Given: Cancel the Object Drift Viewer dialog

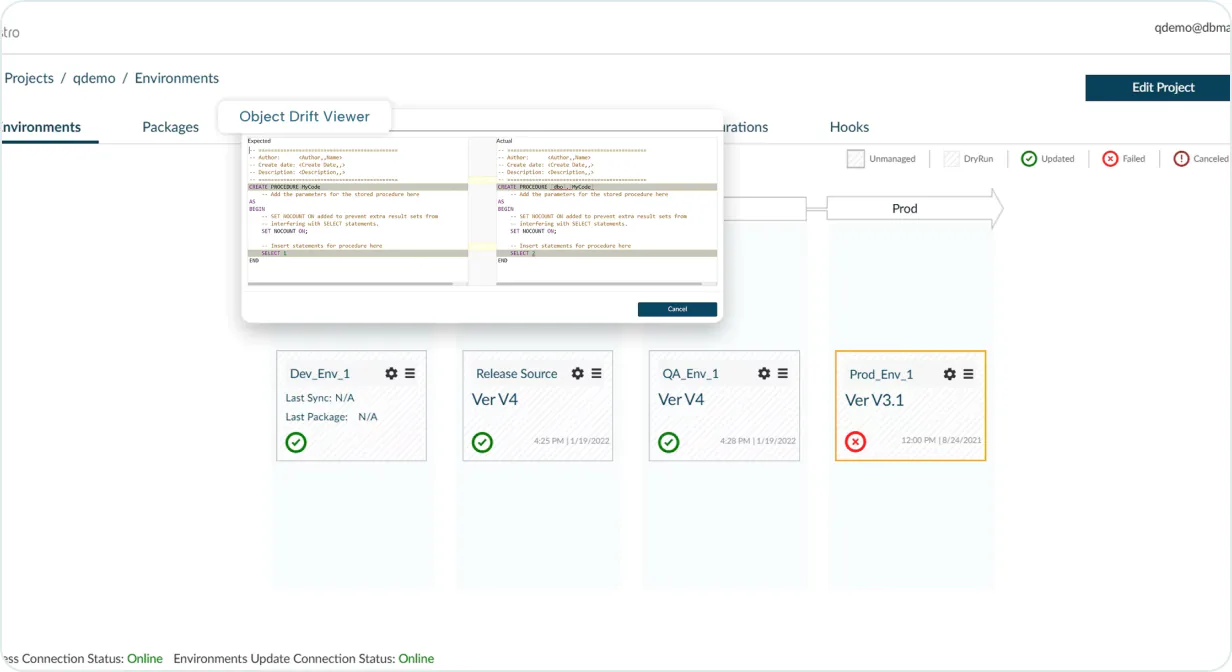Looking at the screenshot, I should click(677, 309).
